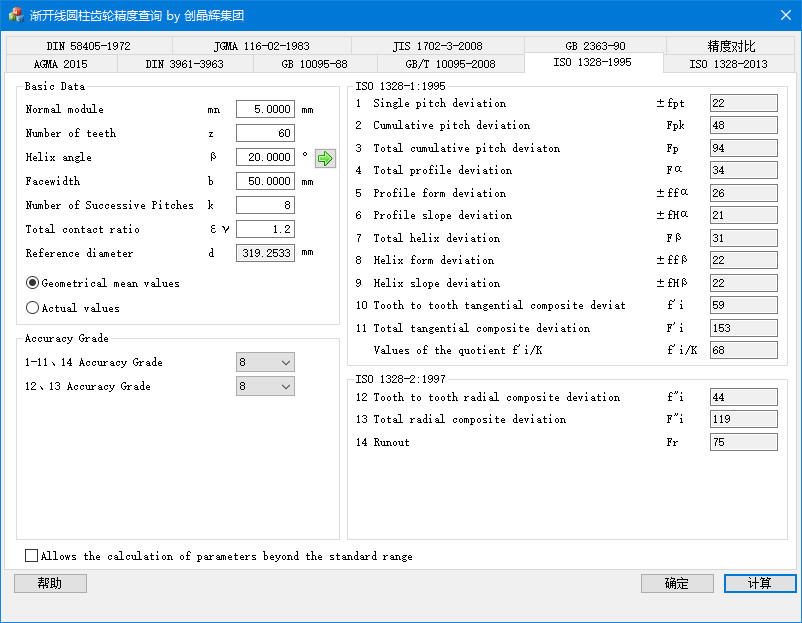Click the Number of teeth input field

click(x=265, y=133)
